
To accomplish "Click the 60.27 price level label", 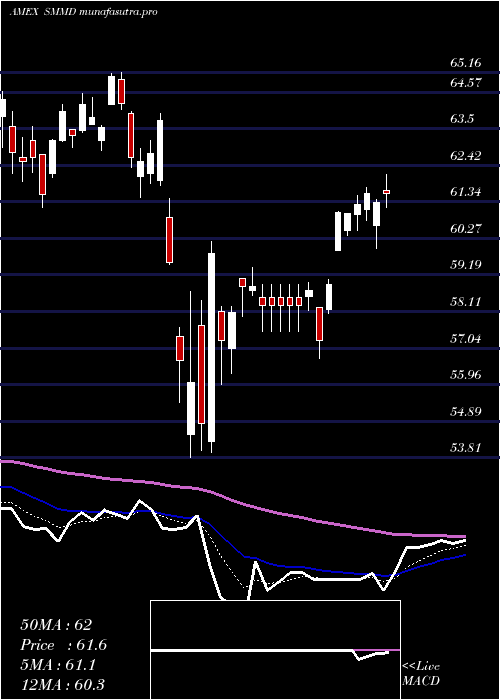I will pyautogui.click(x=466, y=229).
